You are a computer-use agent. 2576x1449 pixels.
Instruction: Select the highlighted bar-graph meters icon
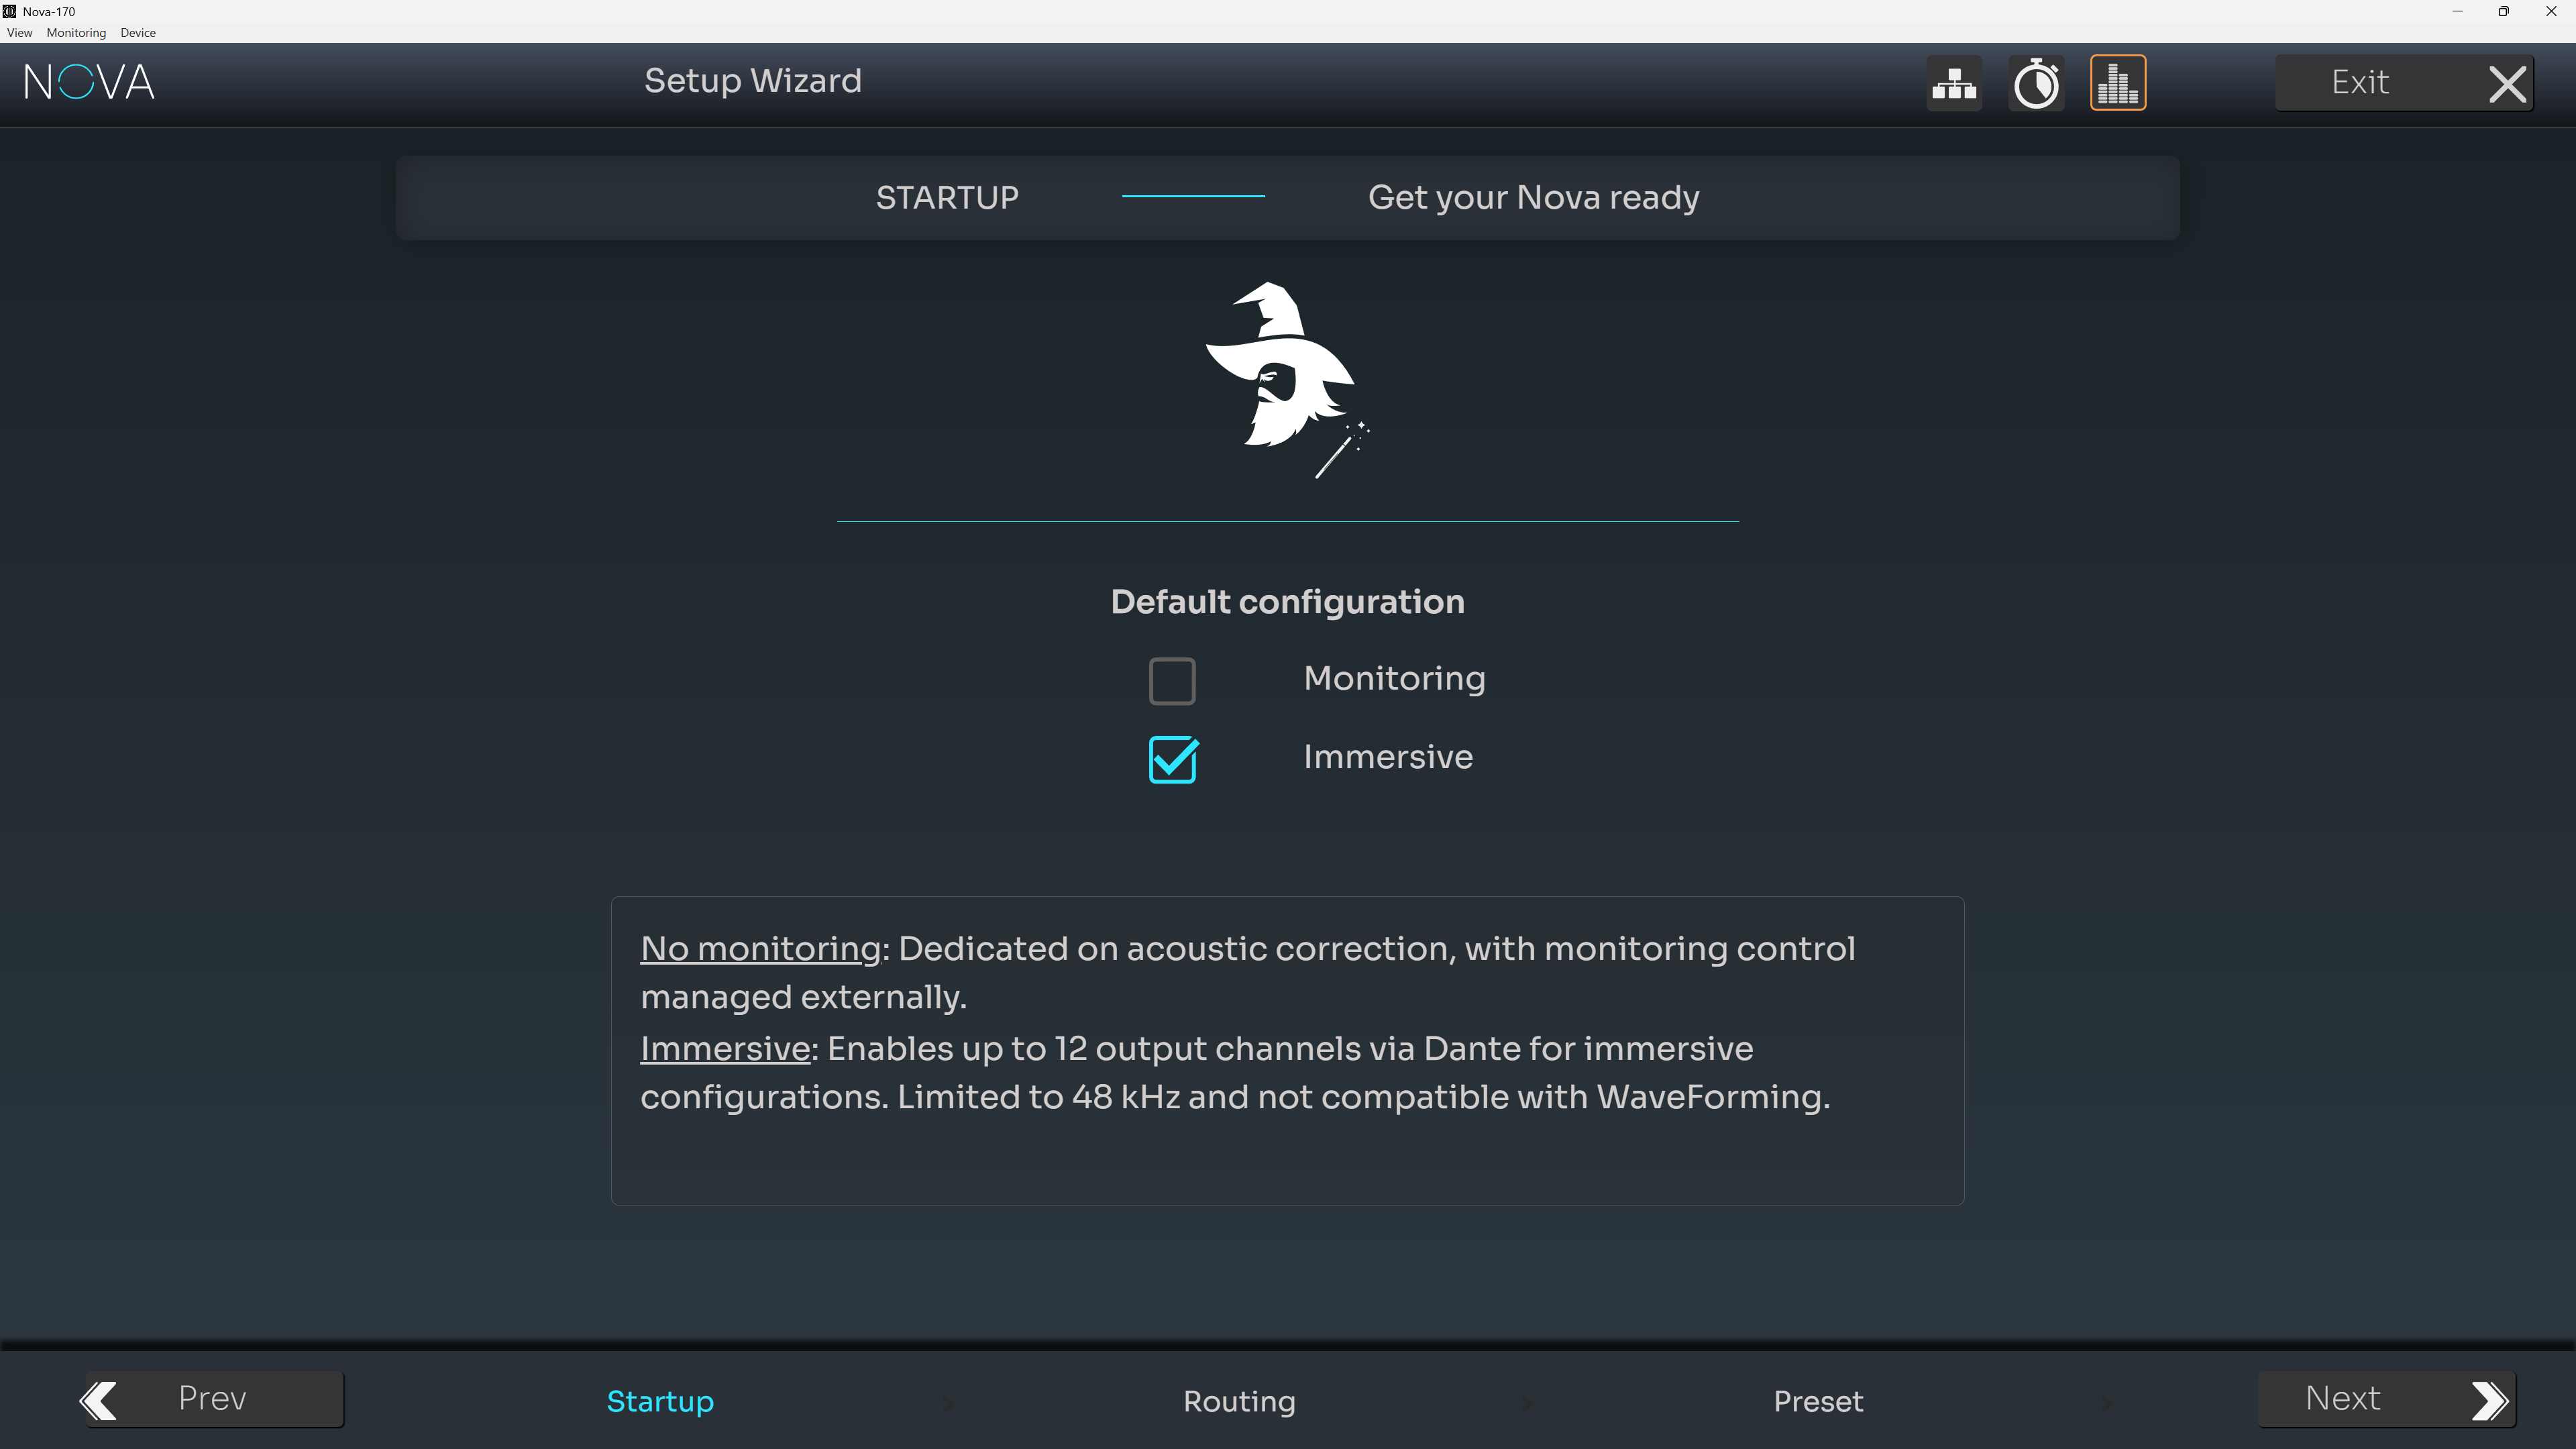tap(2118, 83)
